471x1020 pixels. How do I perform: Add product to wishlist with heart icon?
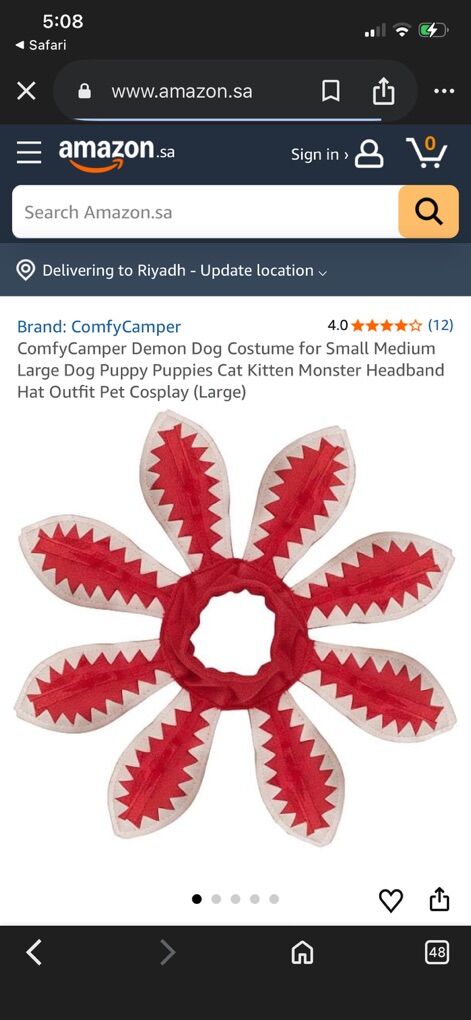pos(391,900)
